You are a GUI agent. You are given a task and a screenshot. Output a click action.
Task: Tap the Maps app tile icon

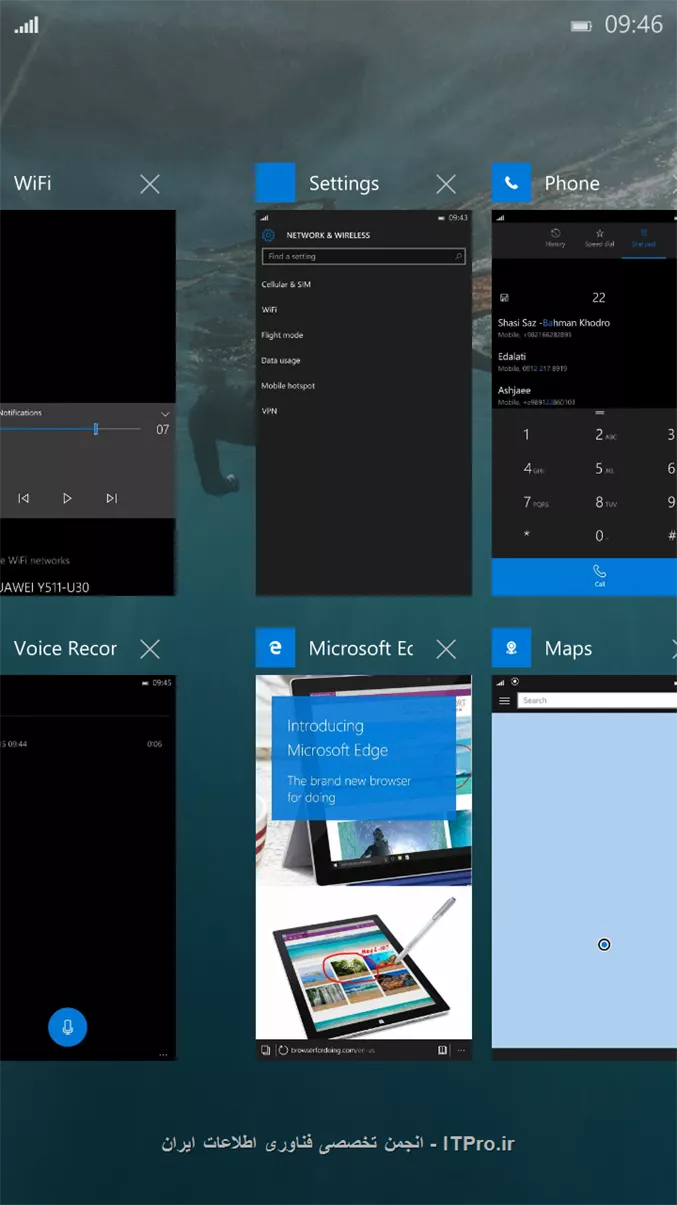pyautogui.click(x=511, y=648)
